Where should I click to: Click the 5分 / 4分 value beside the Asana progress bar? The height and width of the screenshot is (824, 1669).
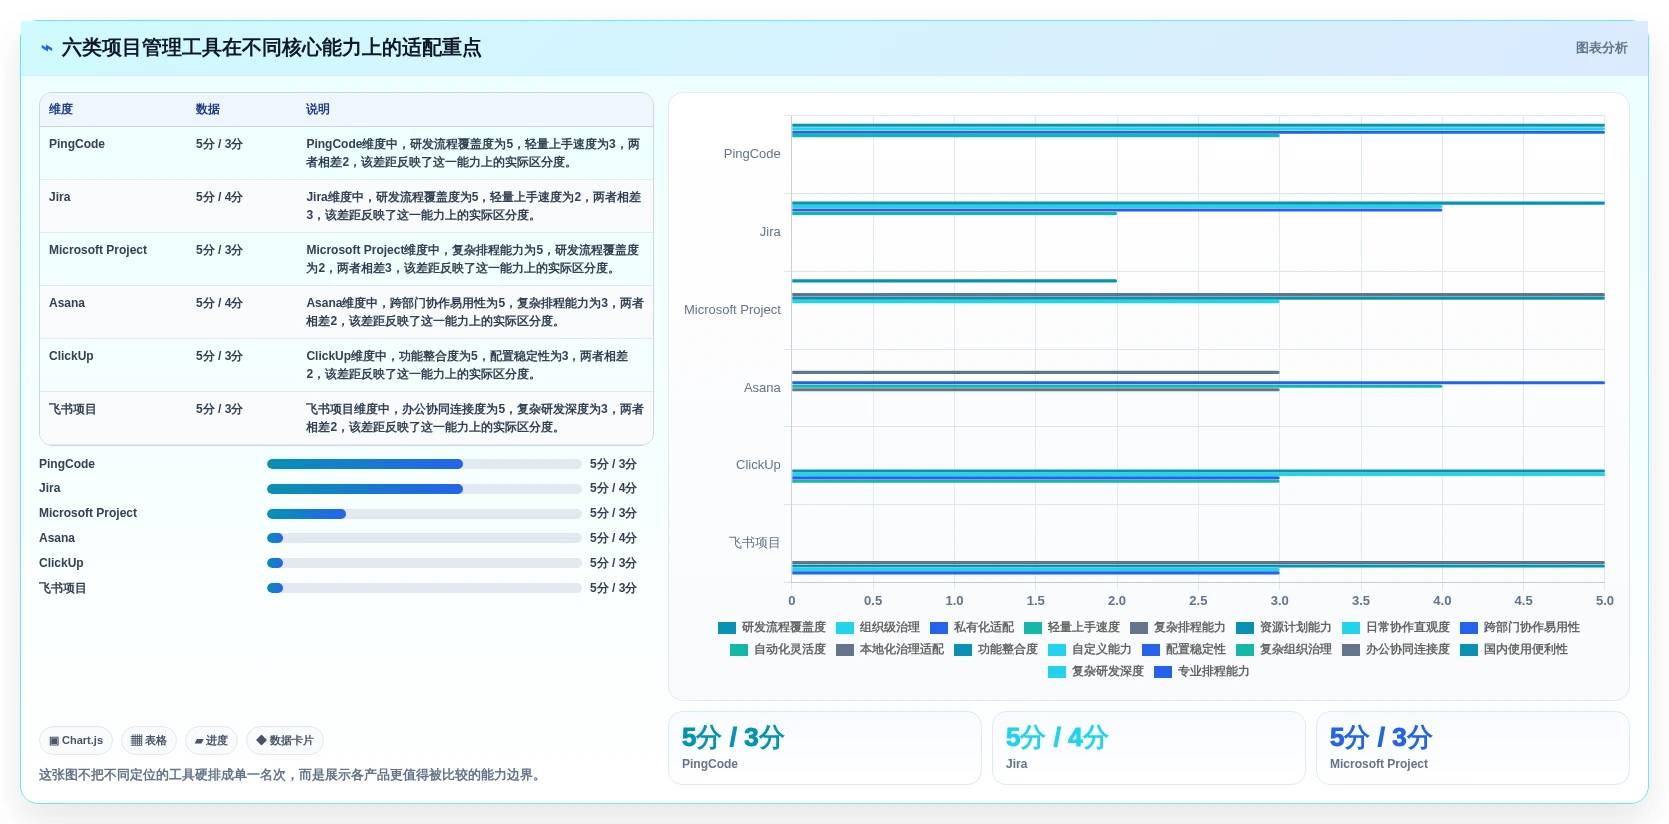(x=613, y=538)
